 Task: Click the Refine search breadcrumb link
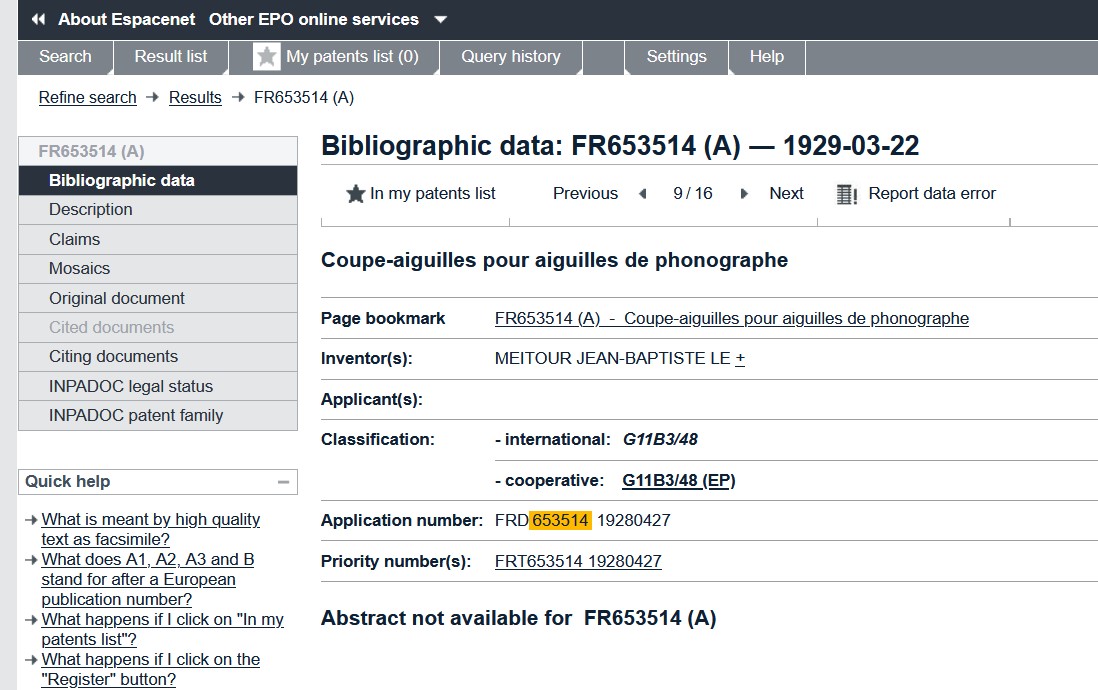coord(87,97)
